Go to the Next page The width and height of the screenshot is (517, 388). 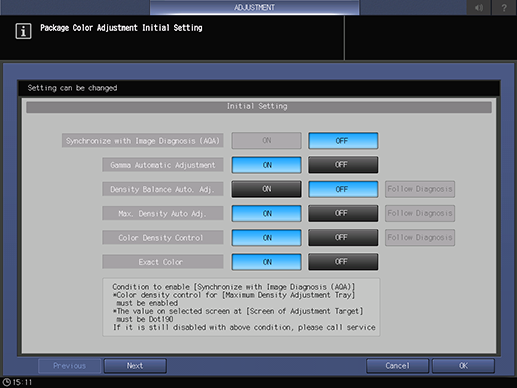135,366
